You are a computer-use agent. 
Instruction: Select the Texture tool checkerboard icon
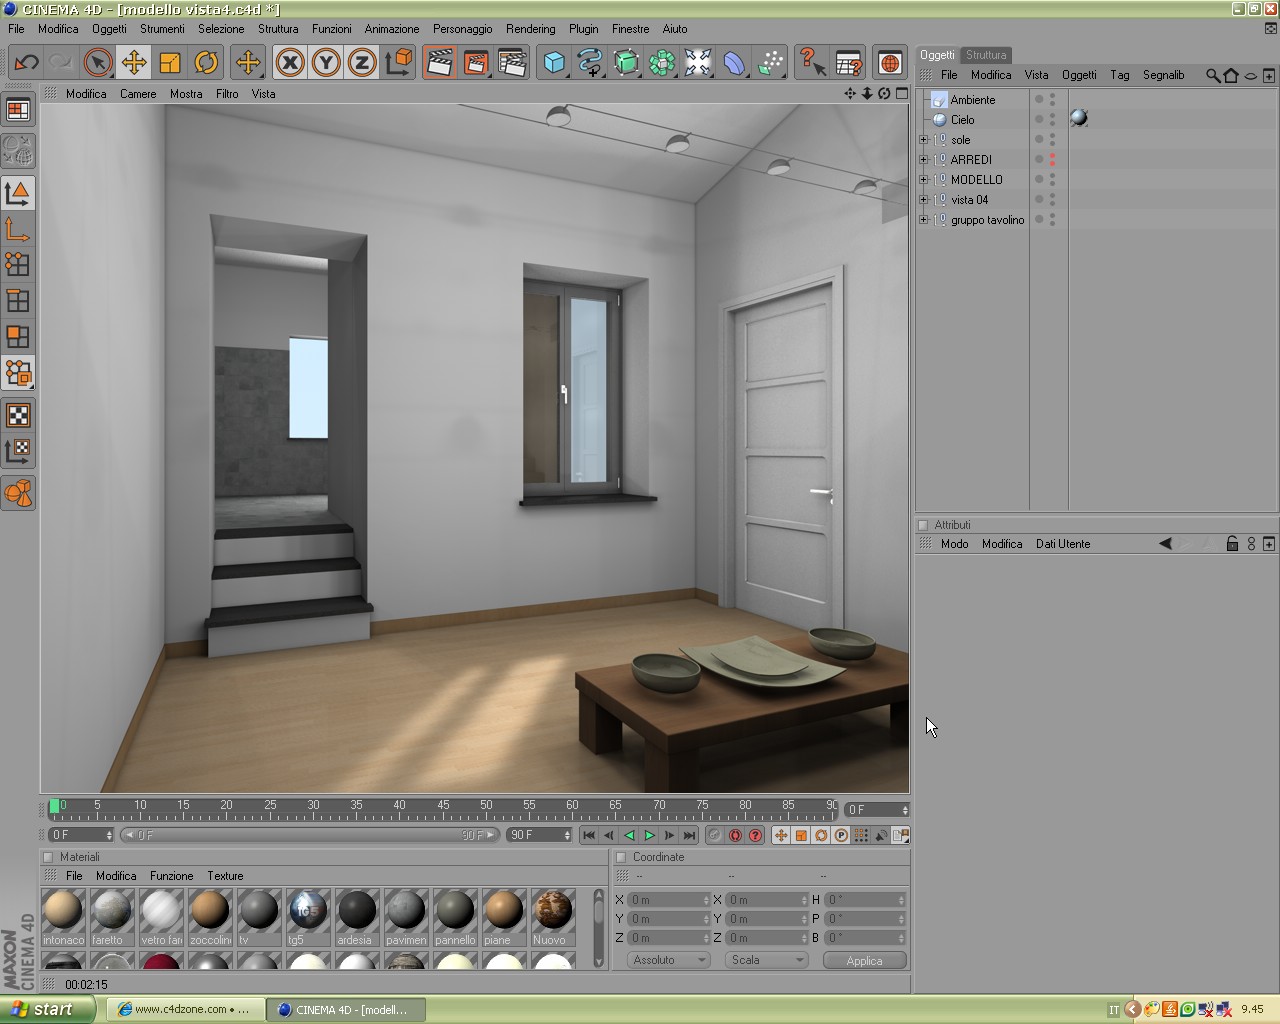pyautogui.click(x=18, y=415)
